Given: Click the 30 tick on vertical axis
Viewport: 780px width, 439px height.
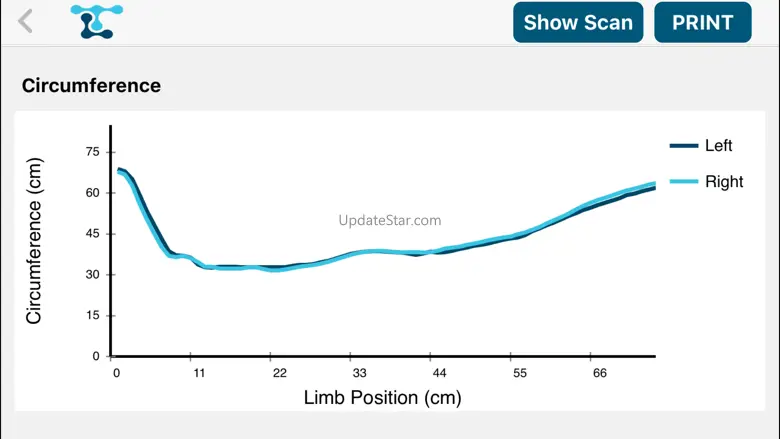Looking at the screenshot, I should [x=93, y=275].
